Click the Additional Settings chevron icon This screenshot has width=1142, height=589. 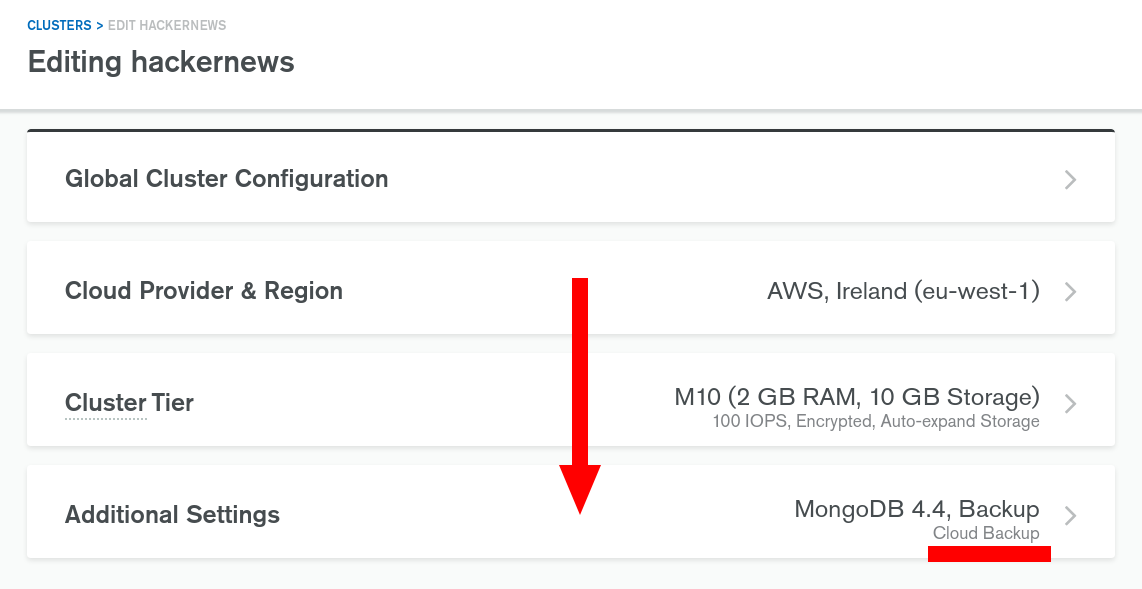tap(1070, 516)
